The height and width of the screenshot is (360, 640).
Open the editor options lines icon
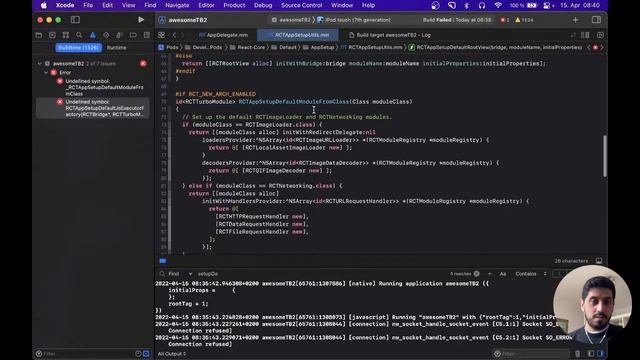pos(585,35)
